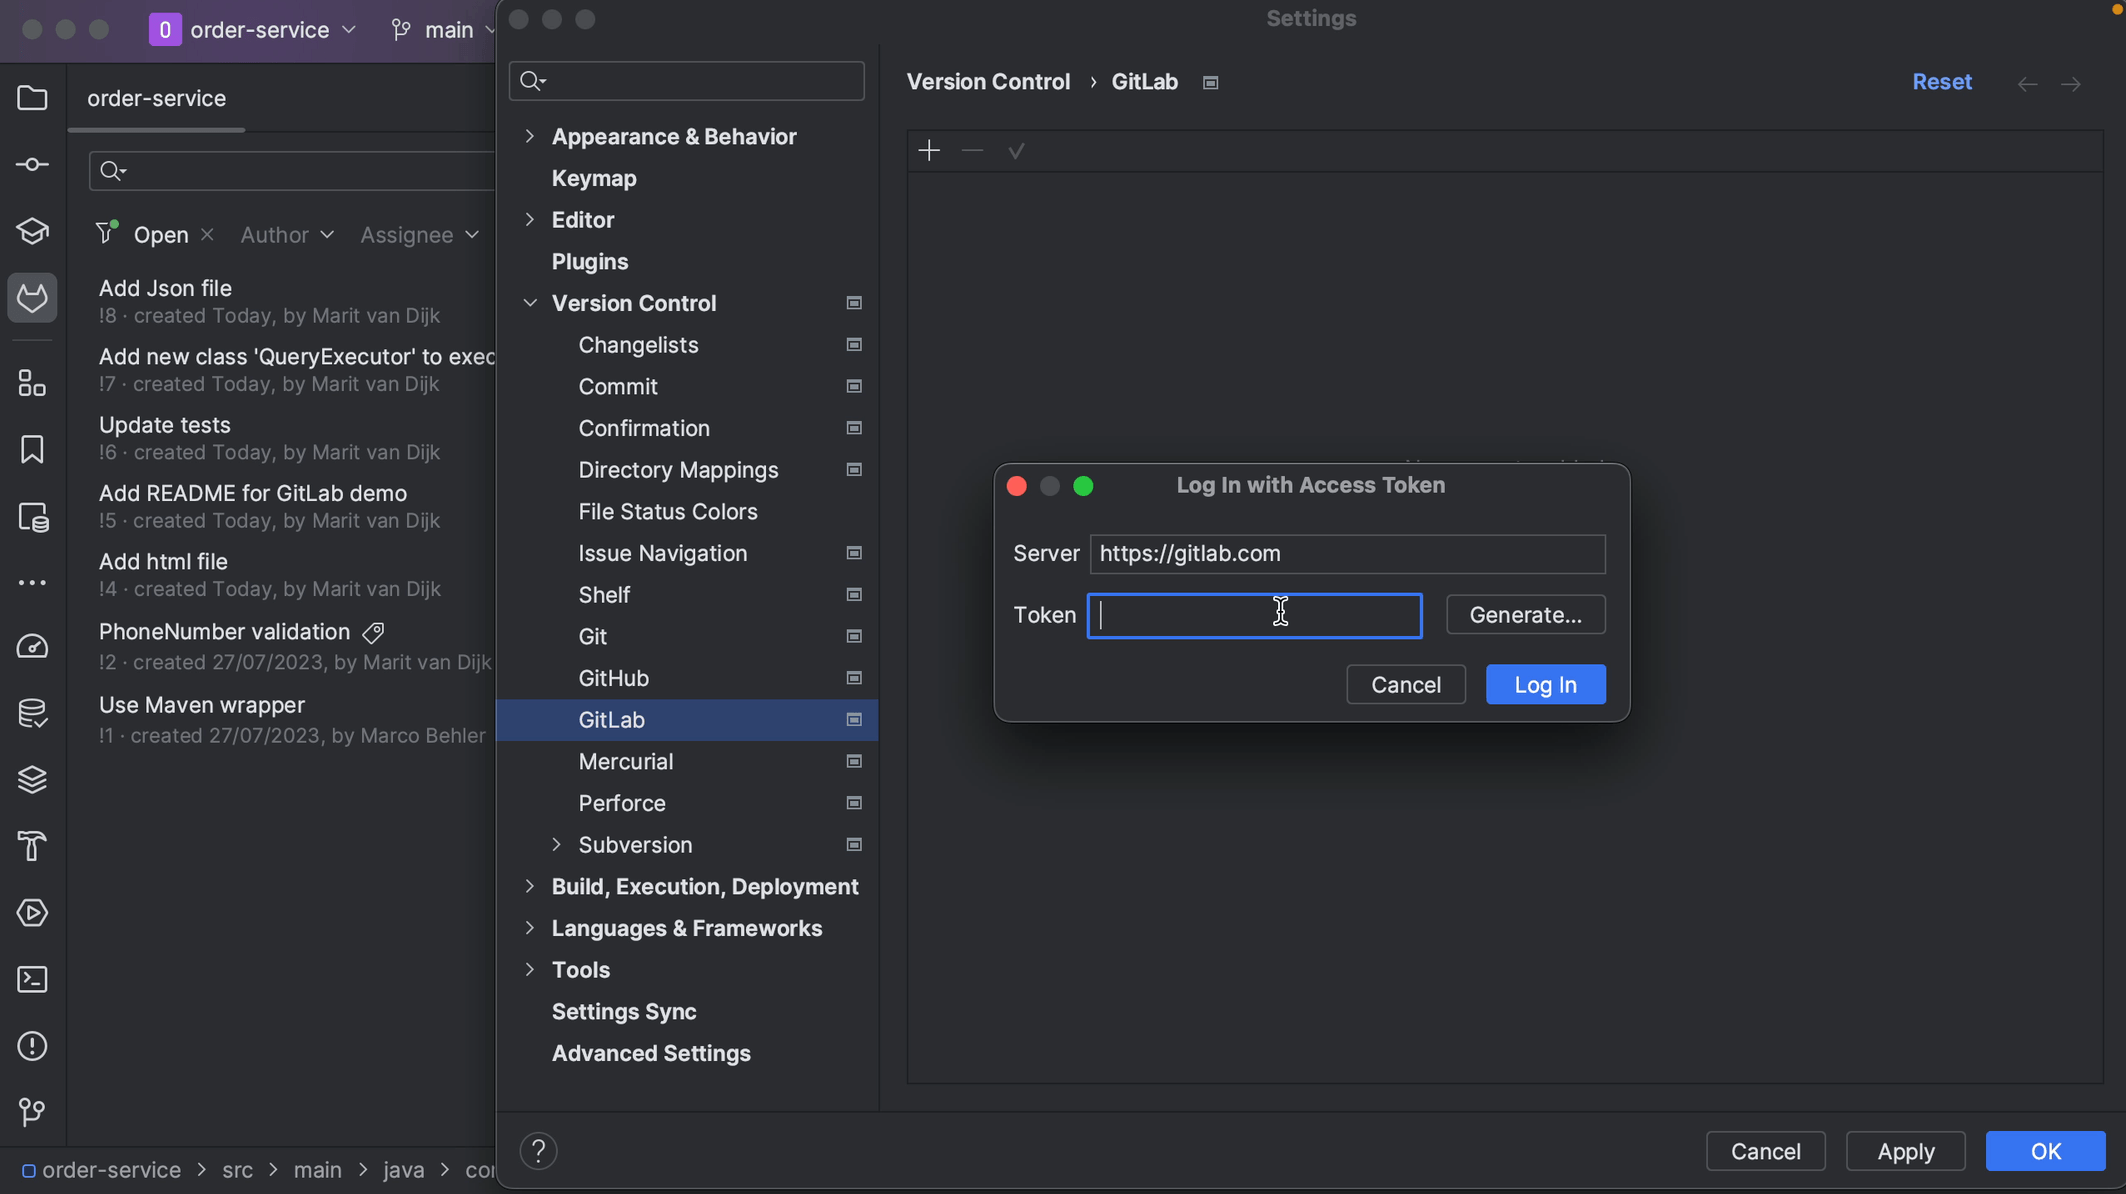Select the Commit tool window icon
The height and width of the screenshot is (1194, 2126).
32,164
